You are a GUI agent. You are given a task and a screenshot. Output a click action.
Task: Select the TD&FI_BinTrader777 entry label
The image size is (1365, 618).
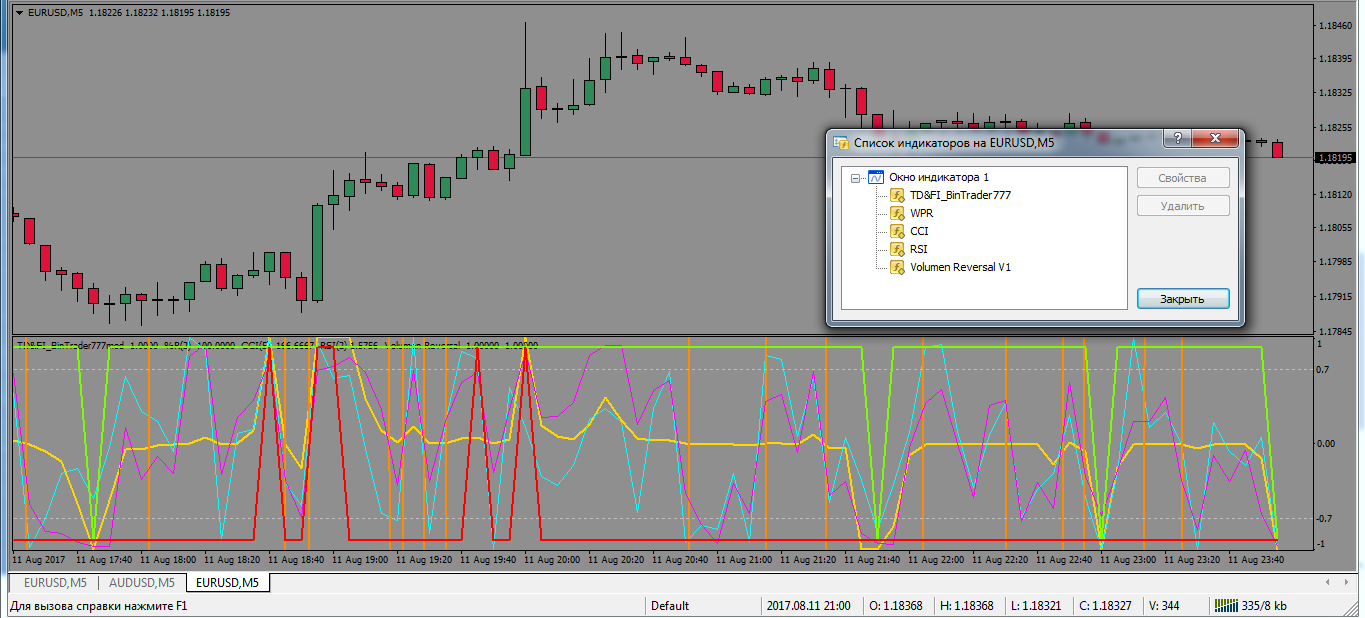tap(960, 196)
